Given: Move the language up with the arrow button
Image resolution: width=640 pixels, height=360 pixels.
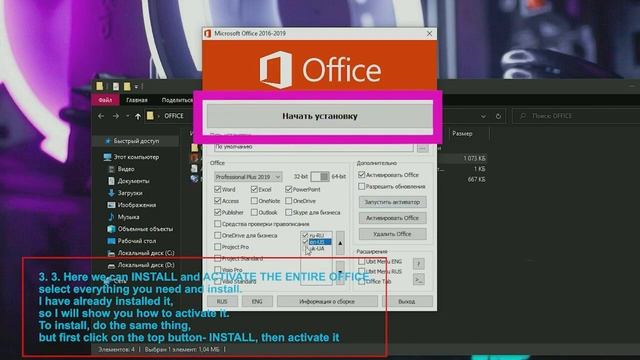Looking at the screenshot, I should tap(340, 243).
